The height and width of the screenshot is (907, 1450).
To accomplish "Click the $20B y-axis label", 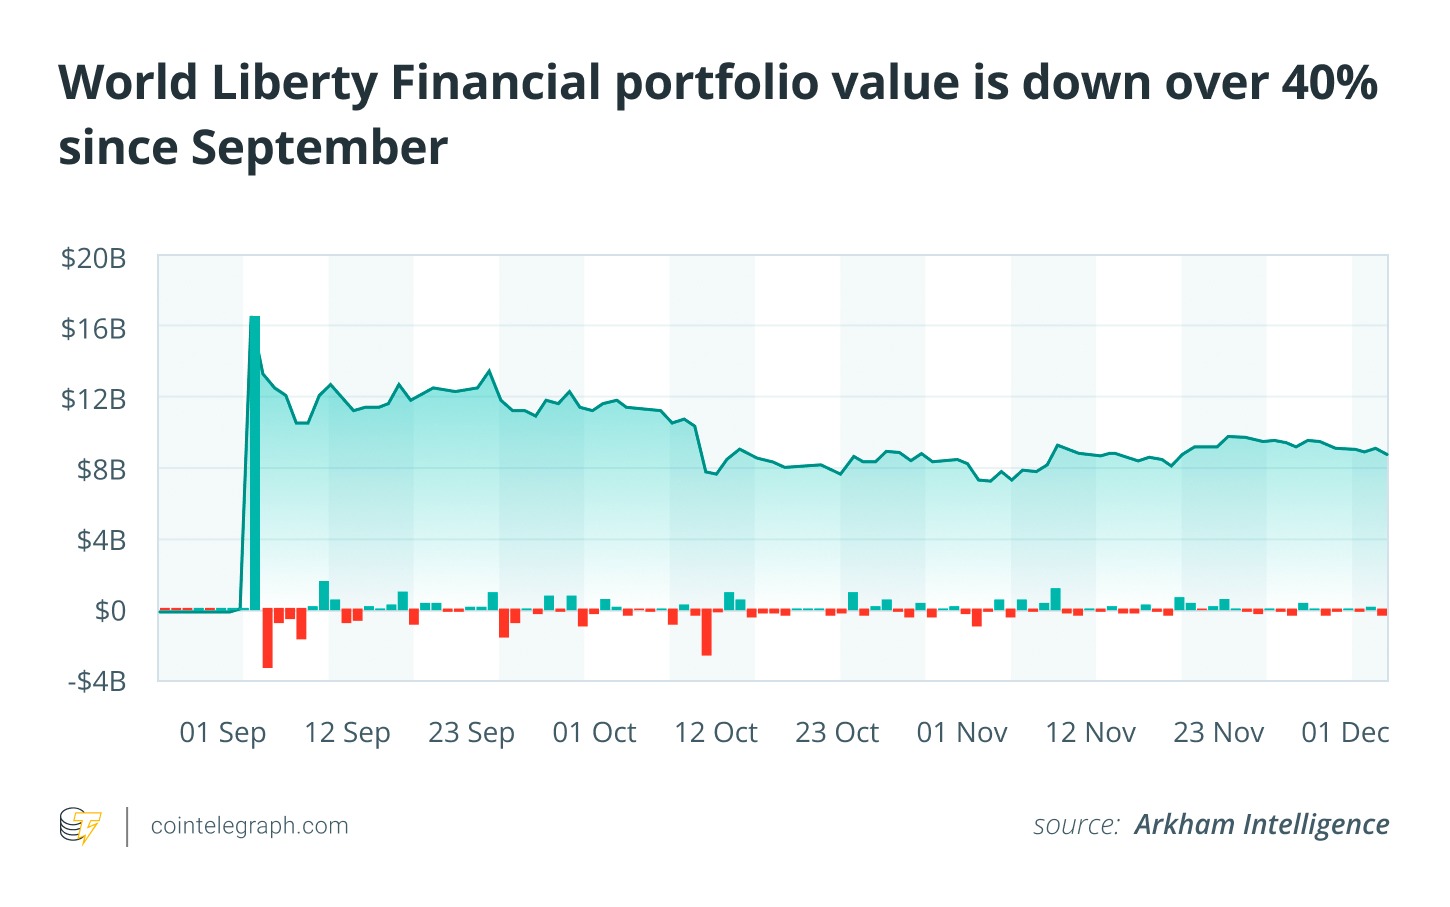I will (x=93, y=258).
